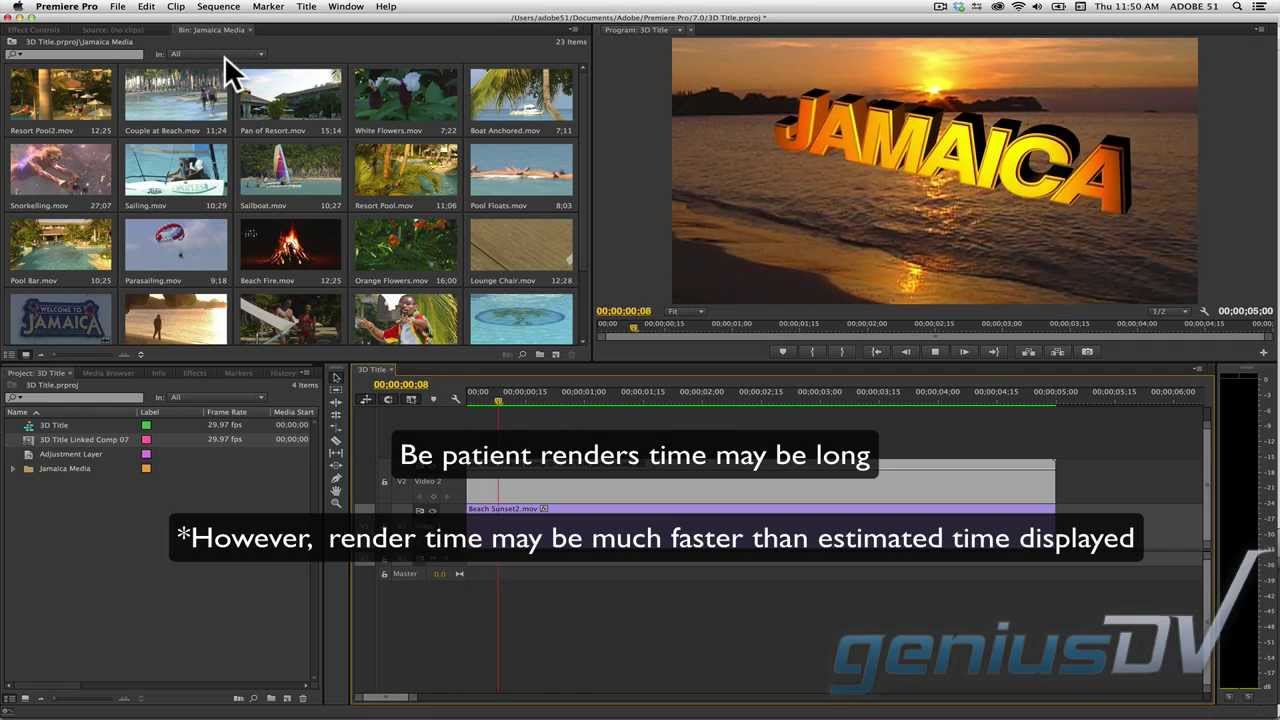1280x720 pixels.
Task: Click the Find icon in Project panel
Action: (253, 698)
